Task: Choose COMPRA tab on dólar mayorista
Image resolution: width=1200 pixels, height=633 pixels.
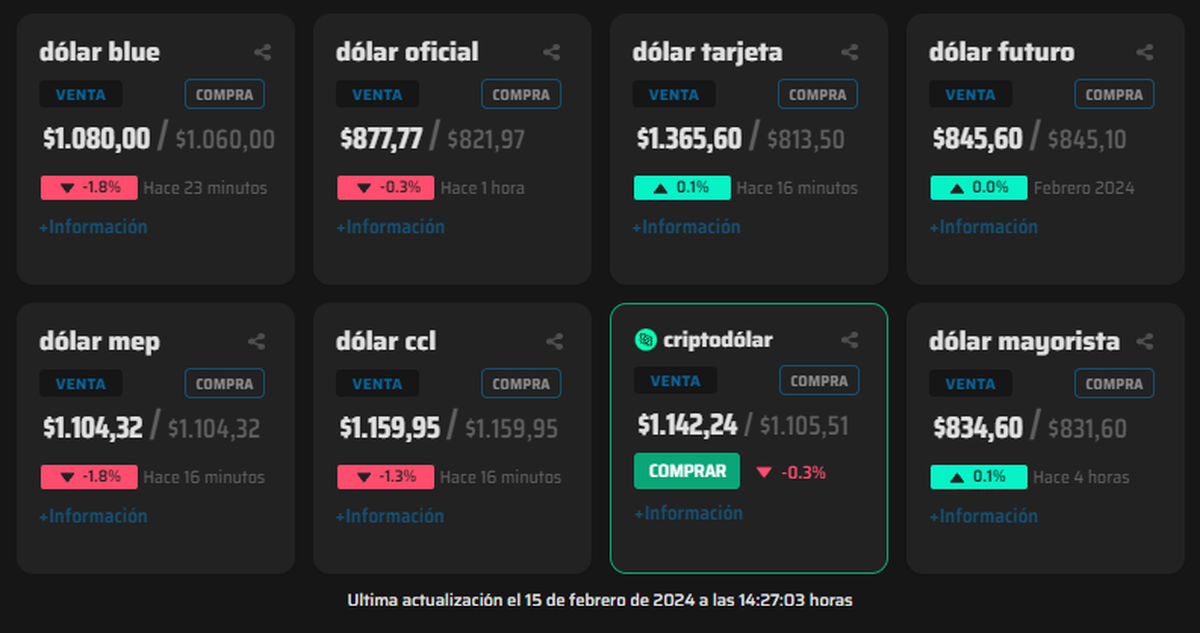Action: point(1114,384)
